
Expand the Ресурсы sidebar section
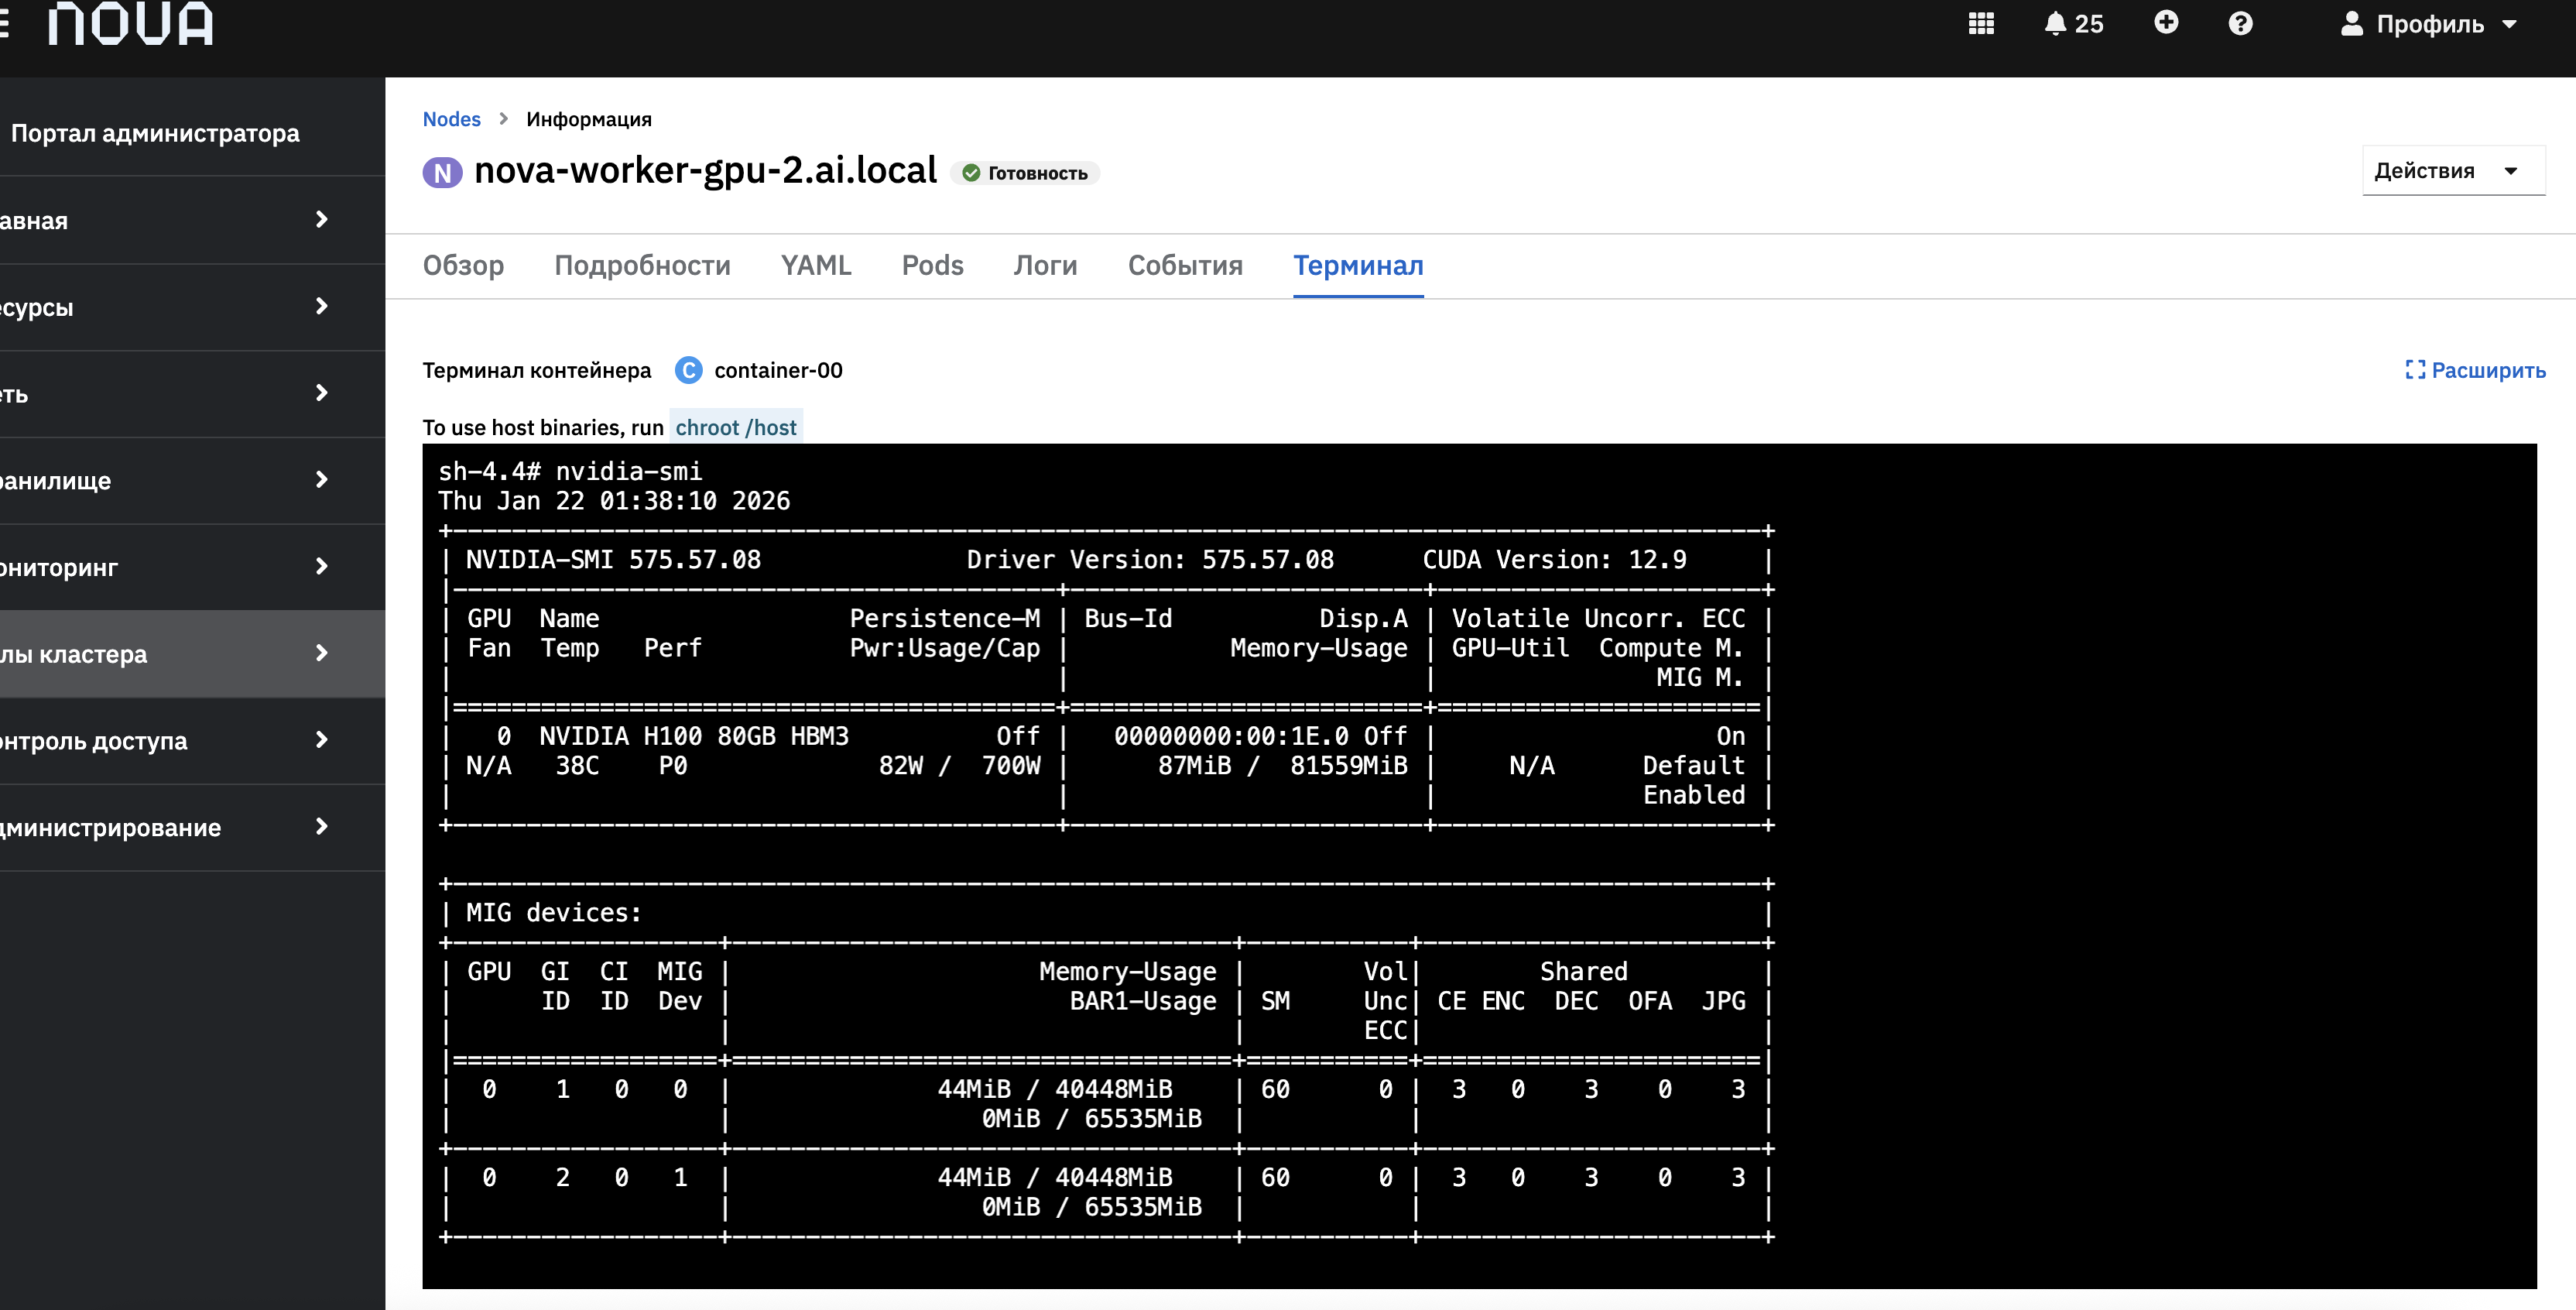(192, 307)
